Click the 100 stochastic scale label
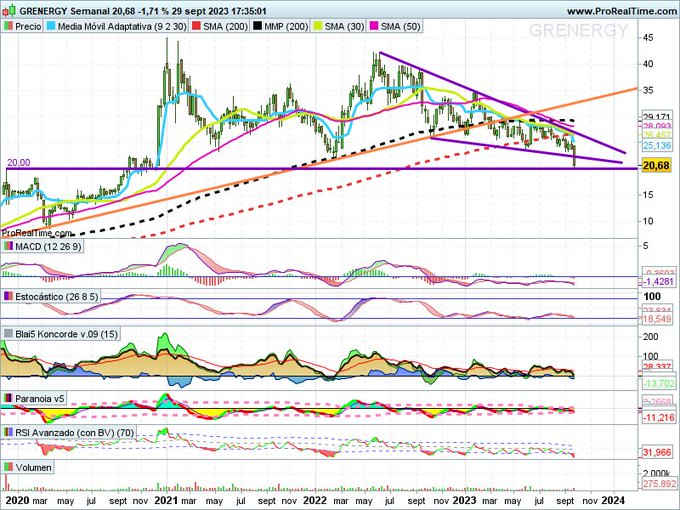680x510 pixels. (652, 297)
